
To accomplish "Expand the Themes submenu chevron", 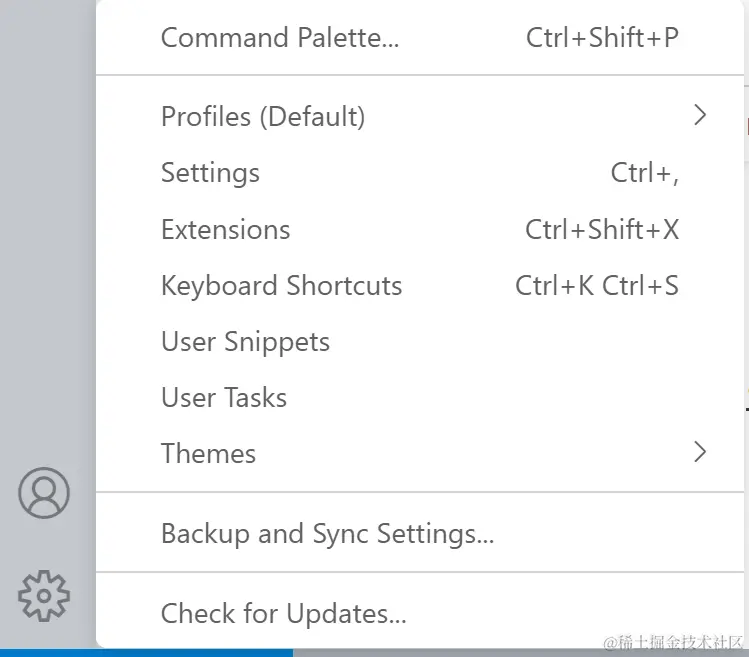I will point(700,452).
